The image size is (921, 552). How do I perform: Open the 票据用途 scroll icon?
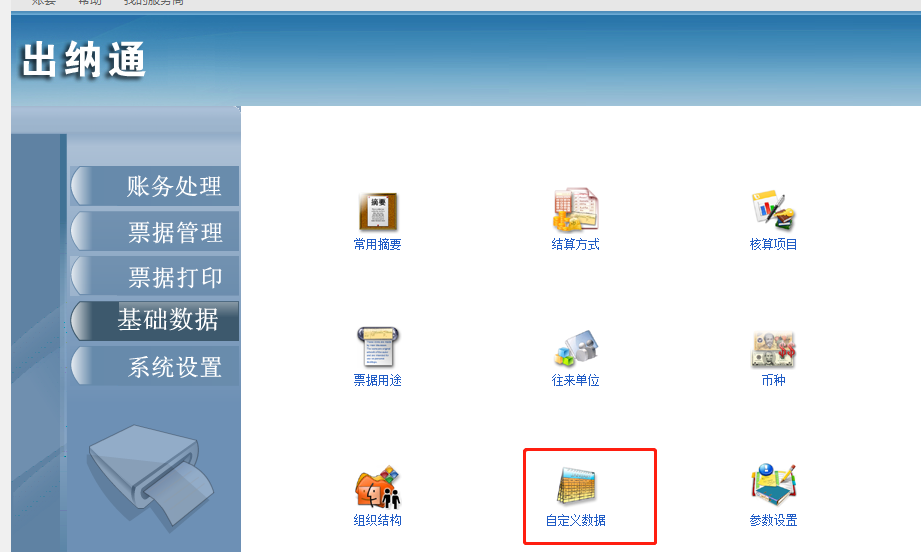(x=377, y=347)
